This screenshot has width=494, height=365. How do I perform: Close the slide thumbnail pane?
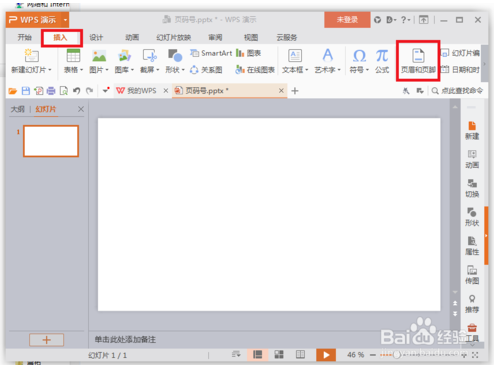[x=81, y=109]
